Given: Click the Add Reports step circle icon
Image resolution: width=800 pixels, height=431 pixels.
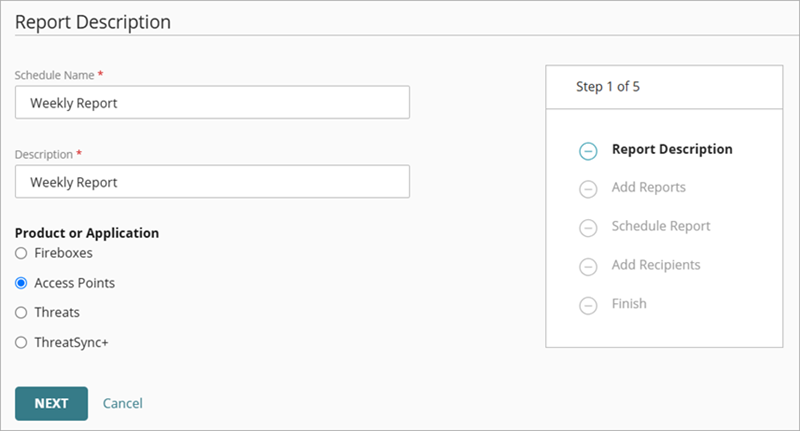Looking at the screenshot, I should 588,189.
